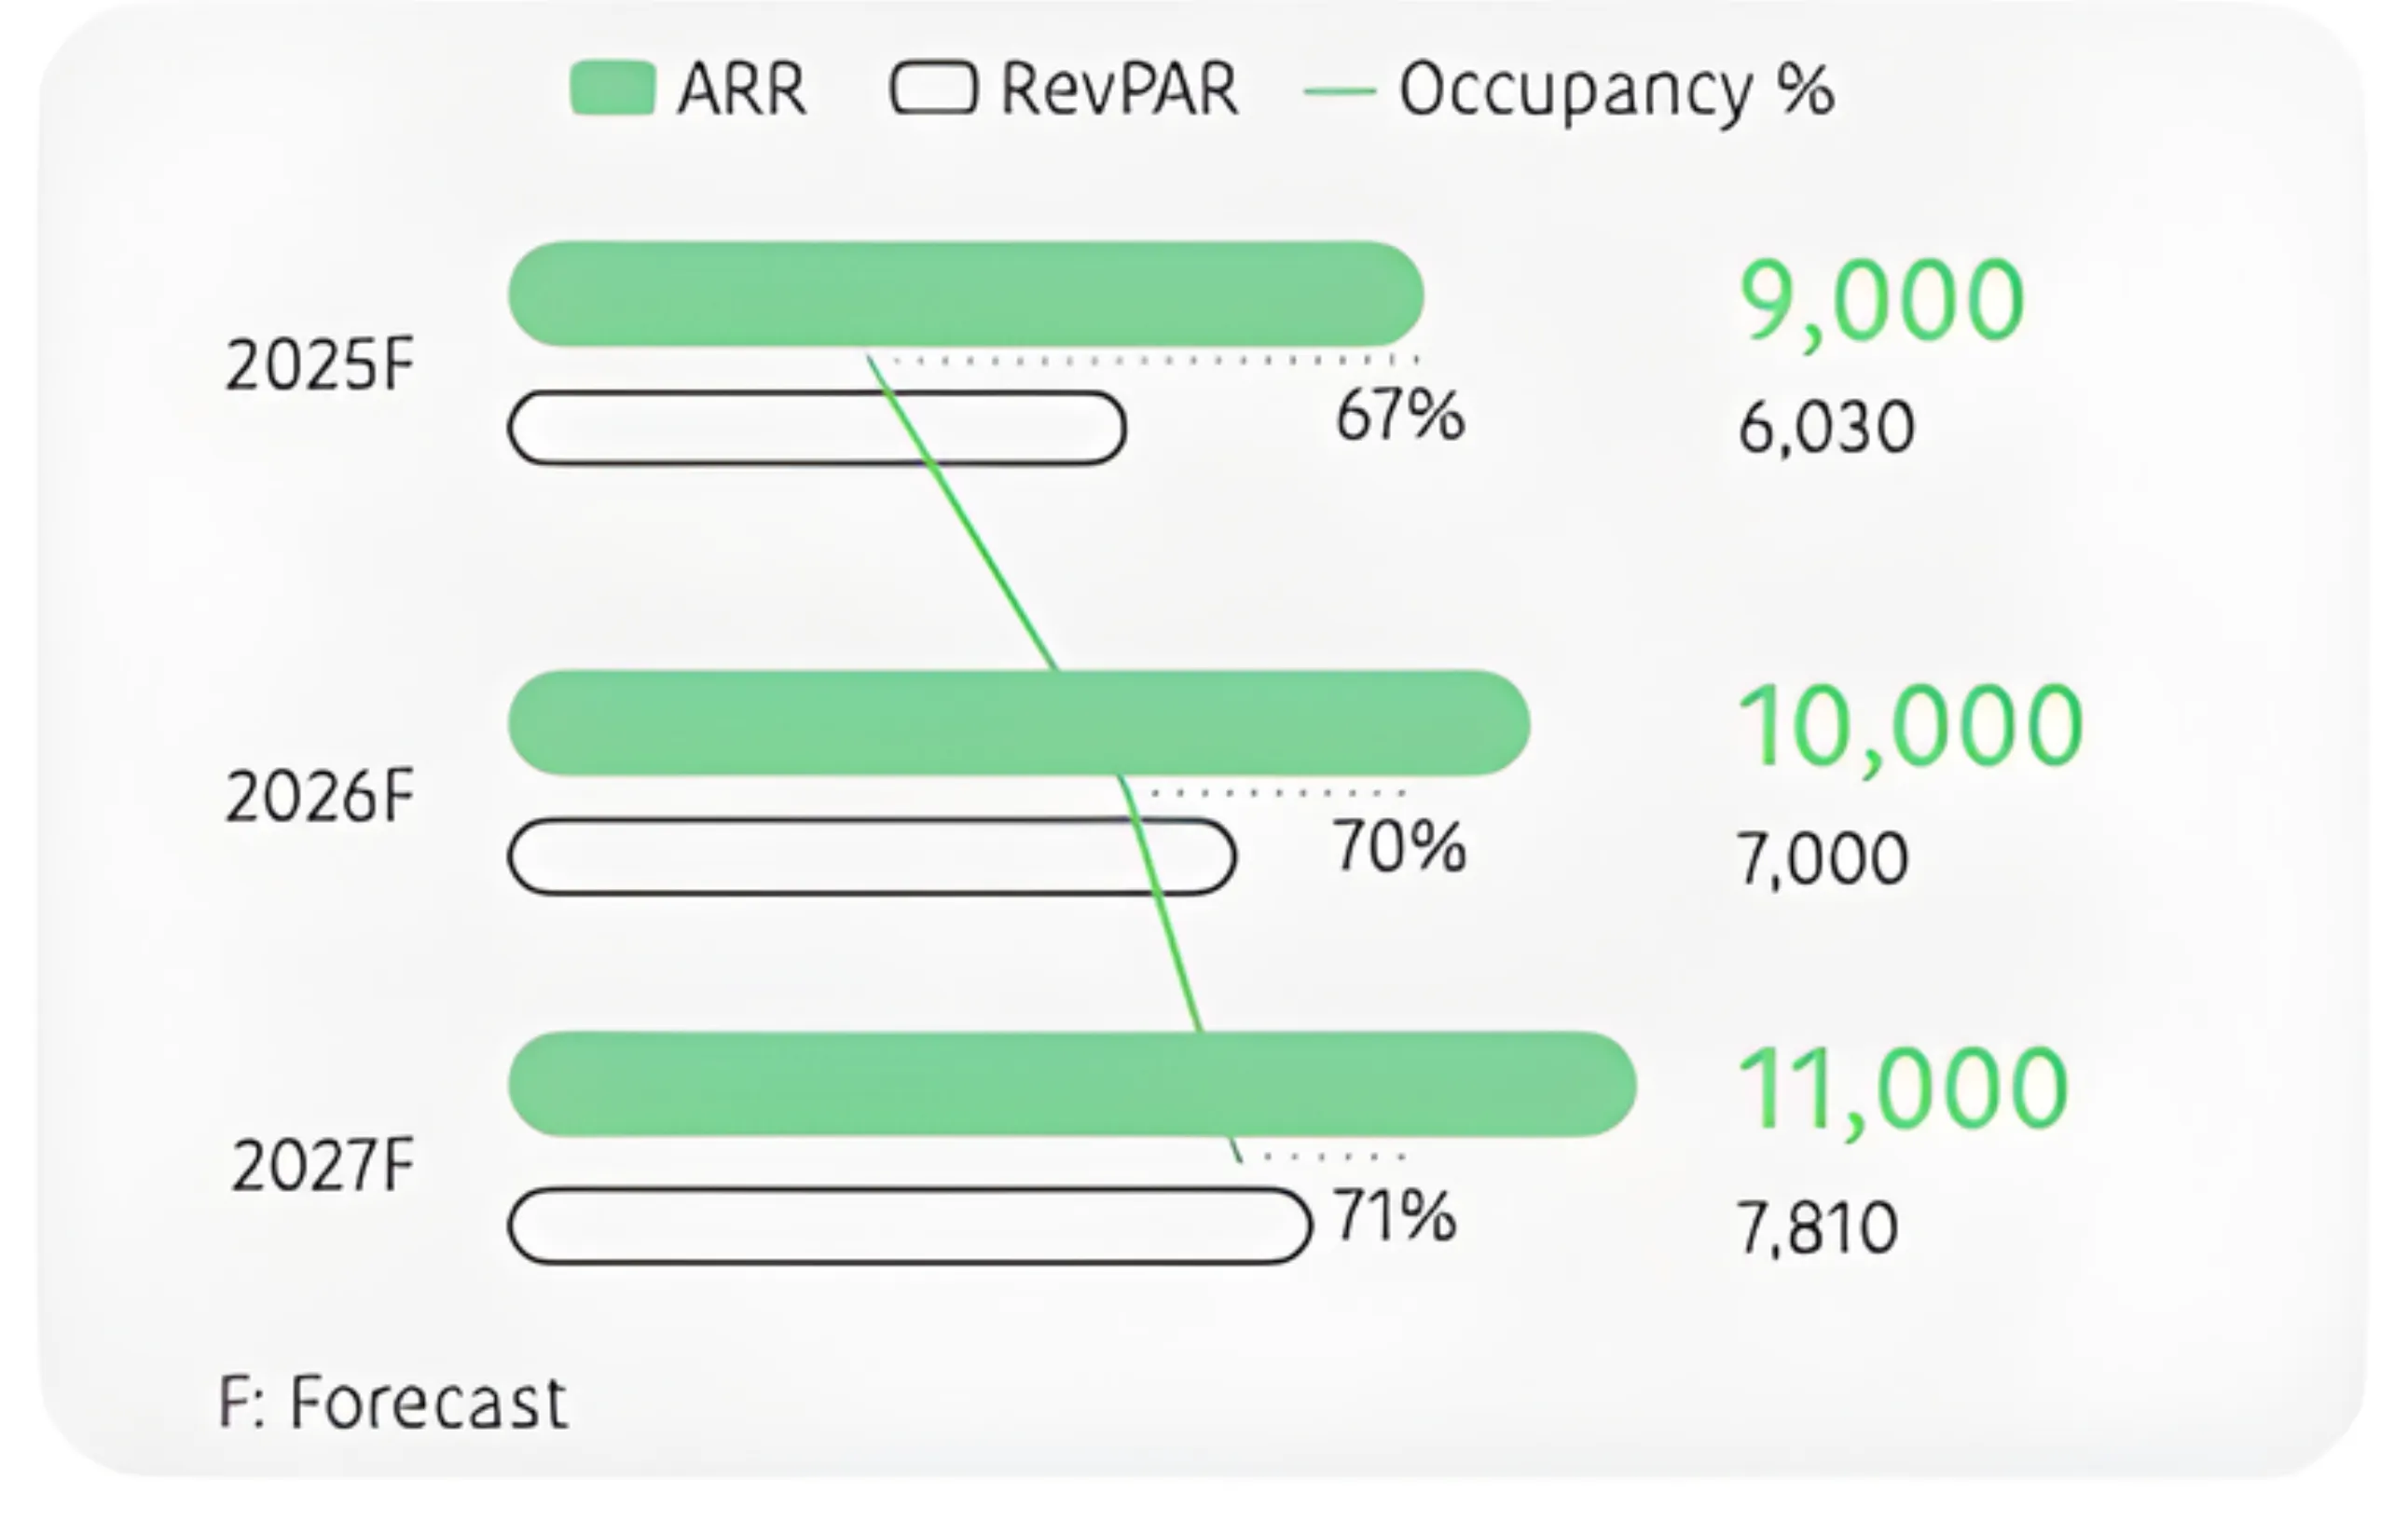The width and height of the screenshot is (2408, 1534).
Task: Select the 67% occupancy data label
Action: tap(1399, 415)
